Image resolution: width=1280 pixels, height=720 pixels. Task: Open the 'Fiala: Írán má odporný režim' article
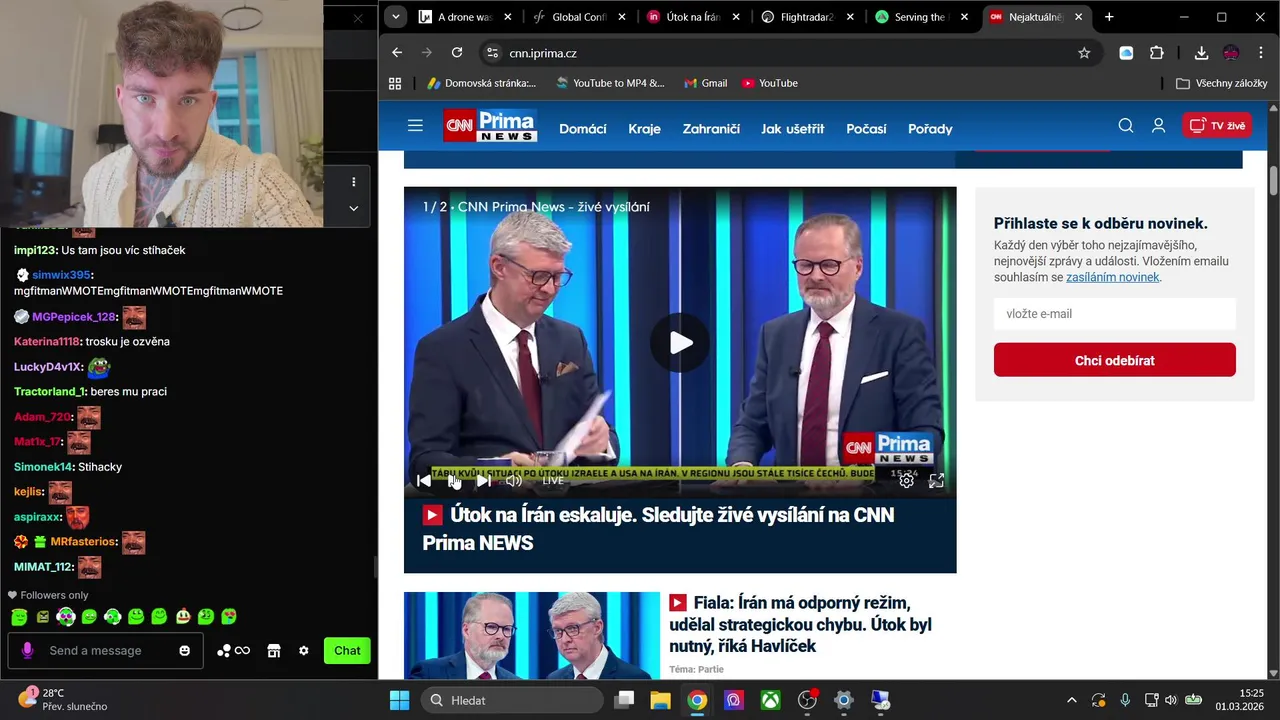pos(800,624)
